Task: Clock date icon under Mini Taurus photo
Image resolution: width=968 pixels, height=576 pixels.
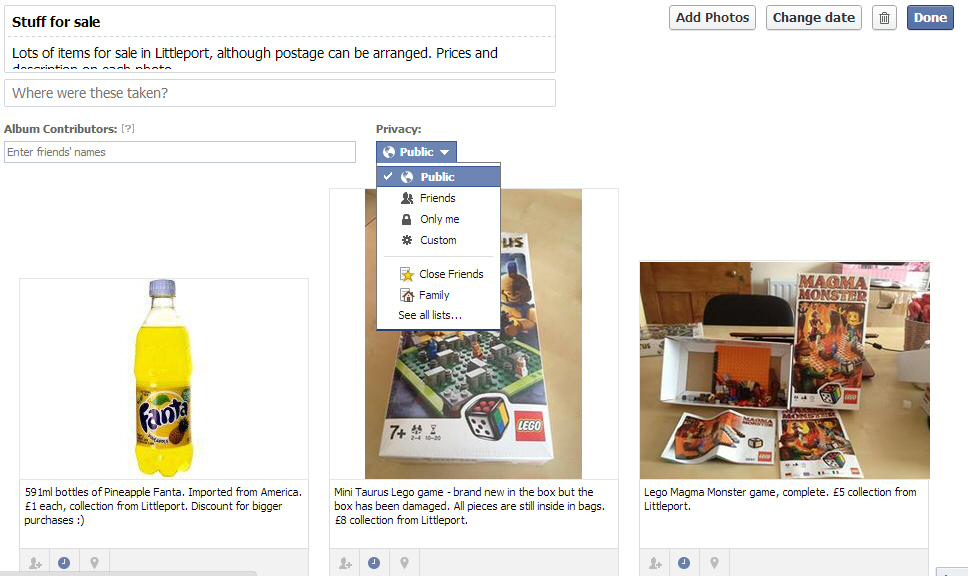Action: 373,562
